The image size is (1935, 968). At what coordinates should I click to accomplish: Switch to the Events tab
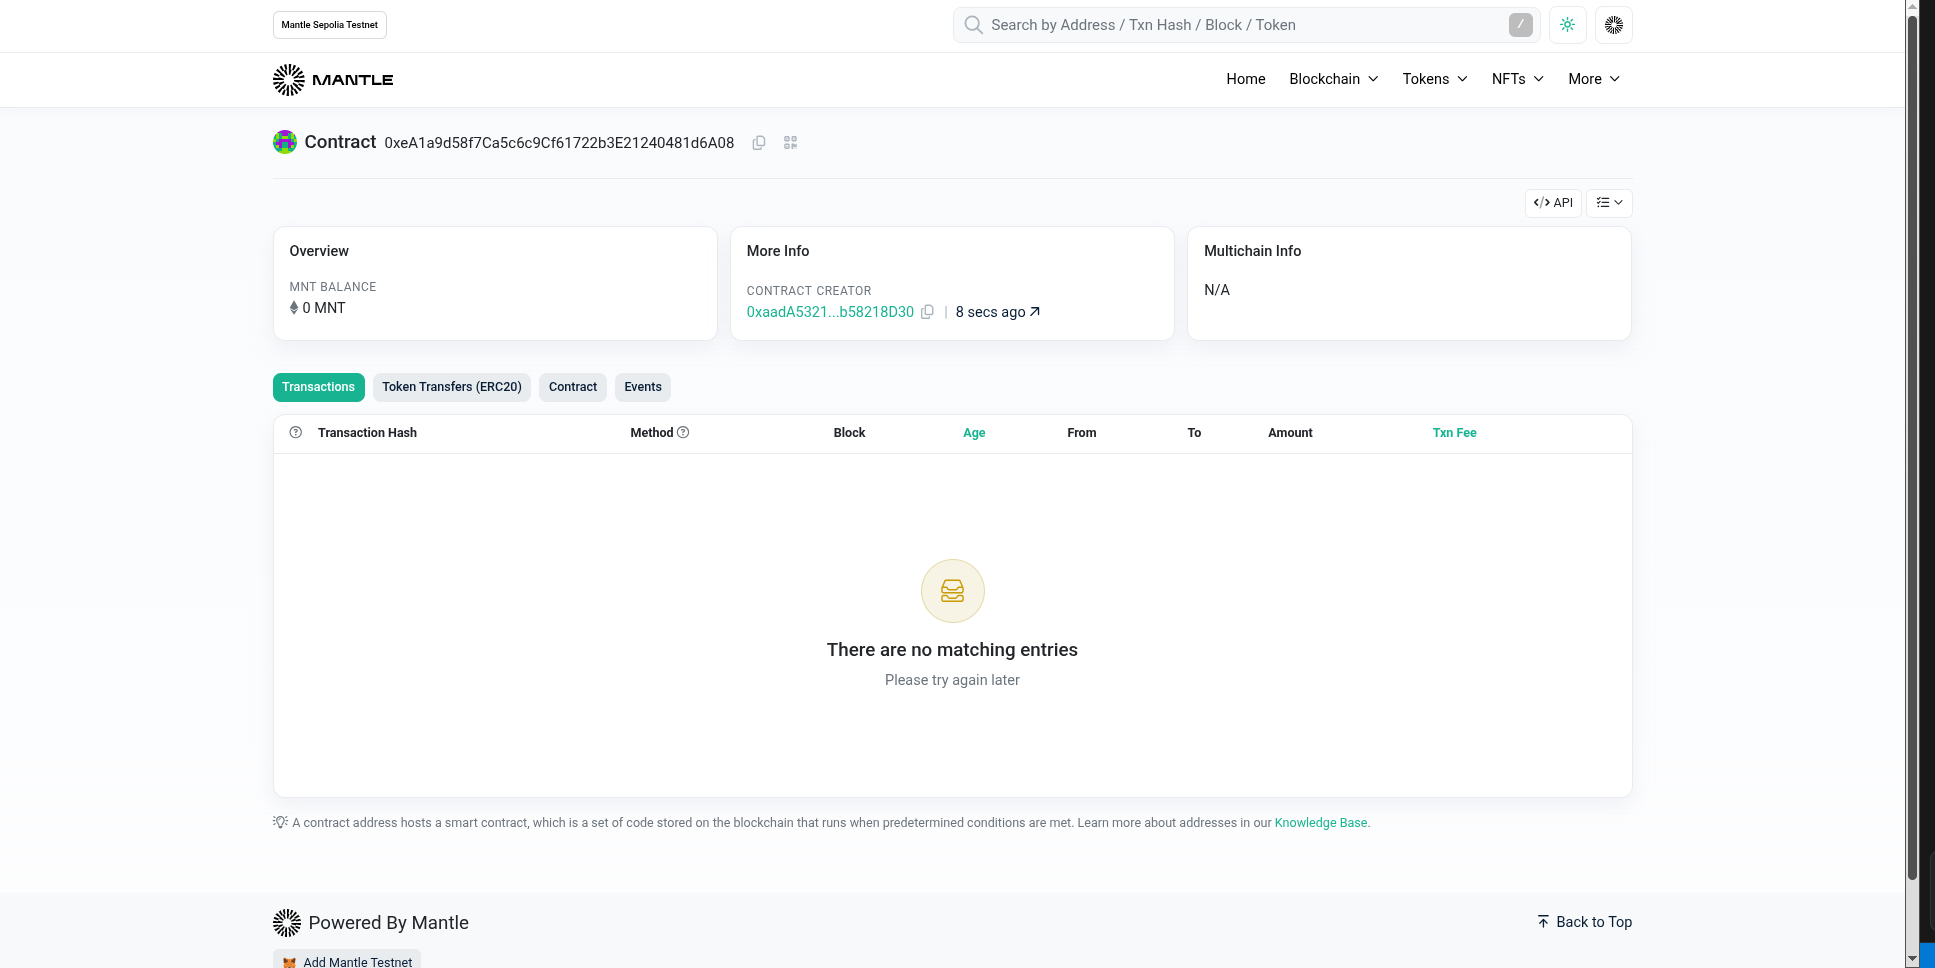pyautogui.click(x=642, y=387)
